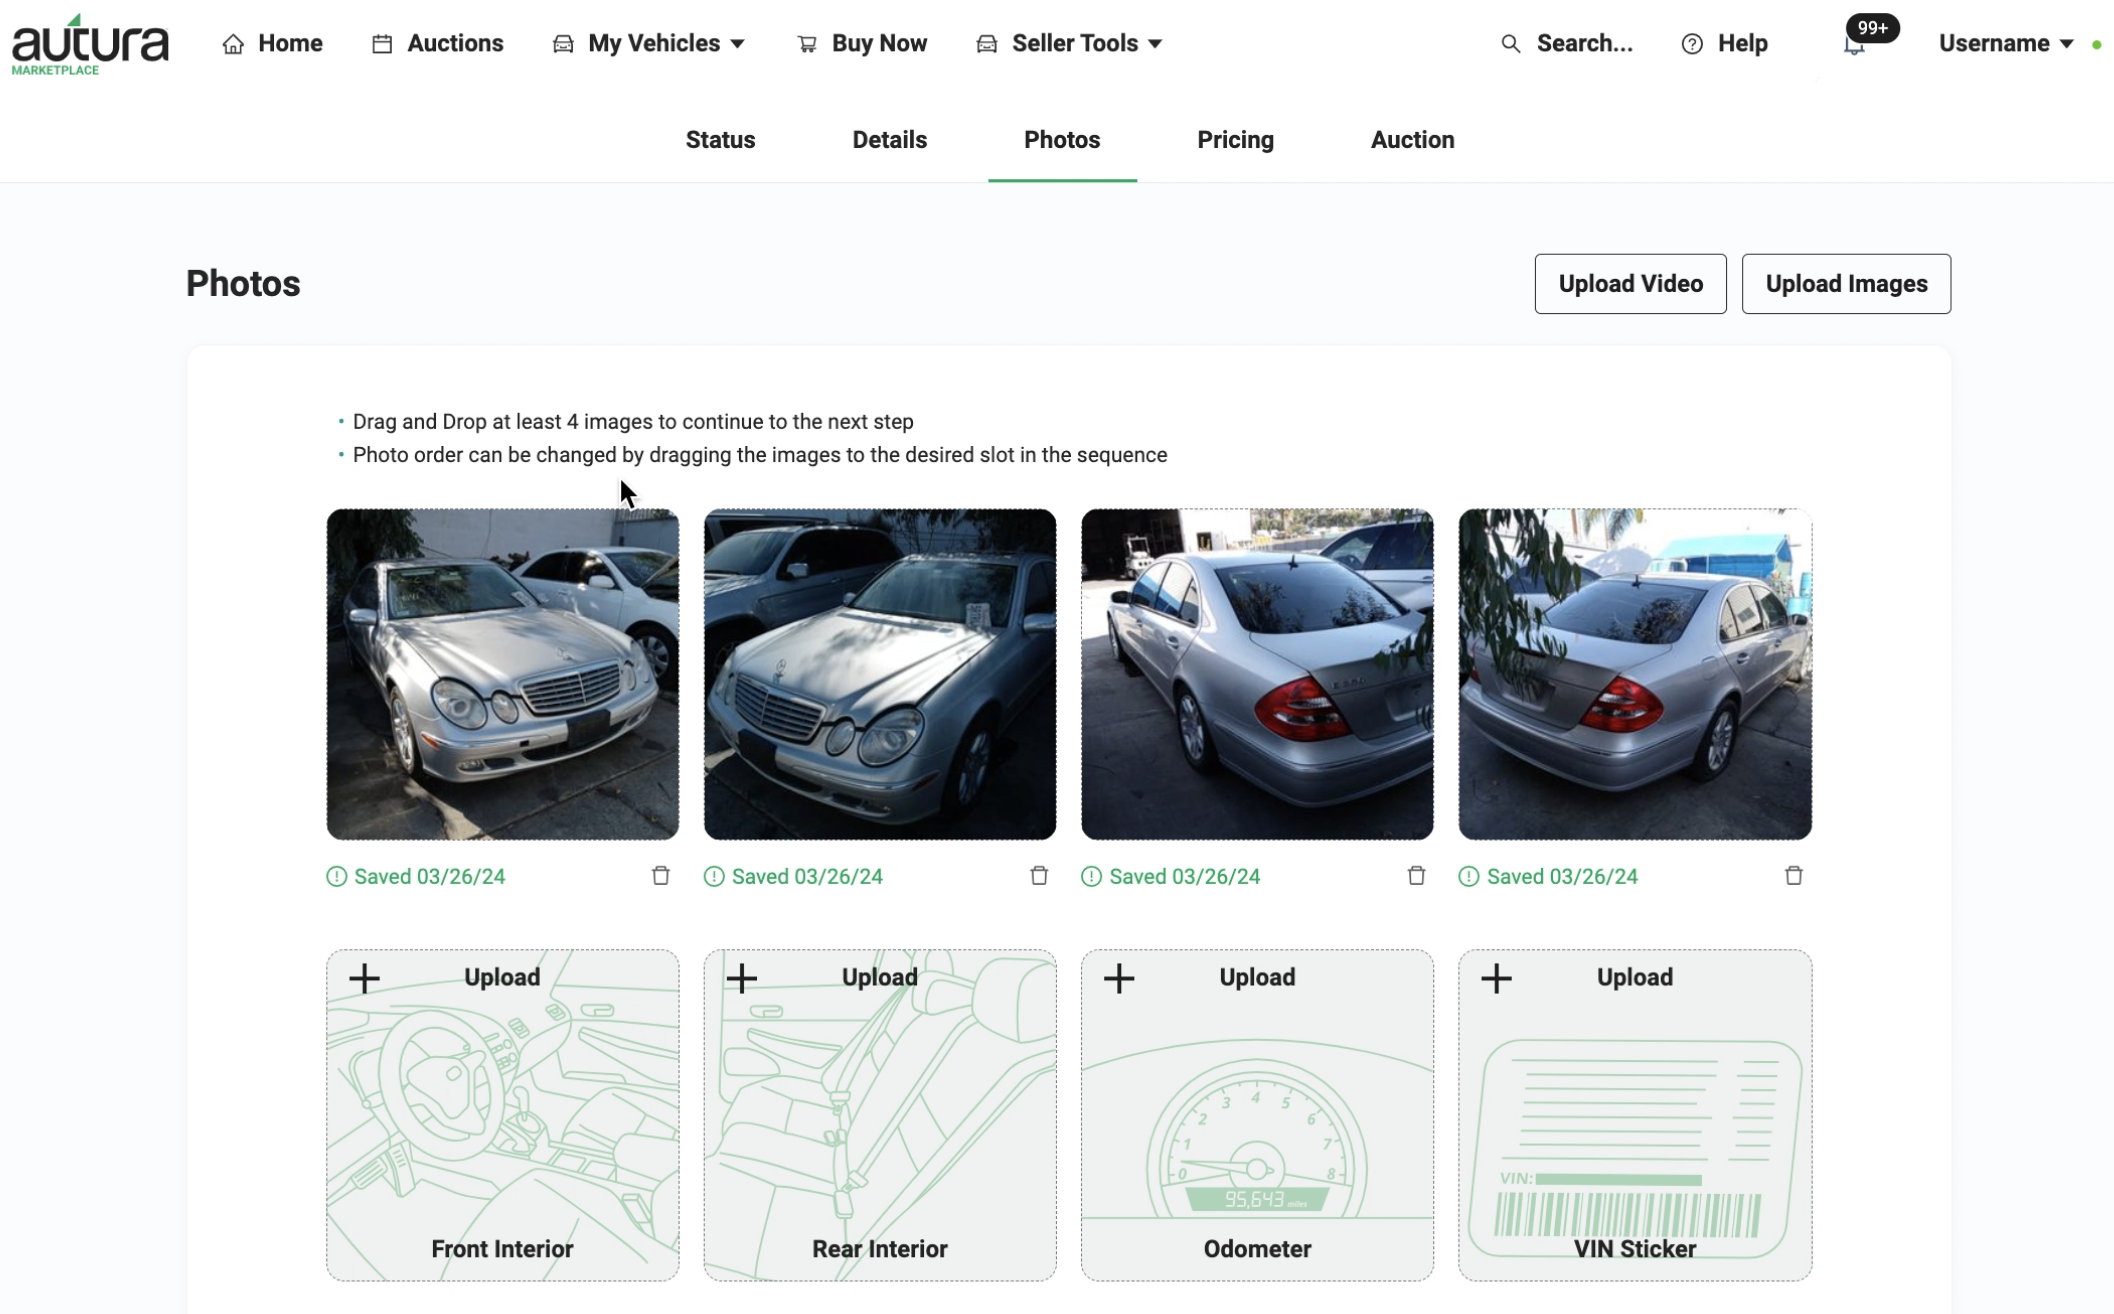Delete the first front-view car photo
The image size is (2114, 1314).
tap(661, 876)
